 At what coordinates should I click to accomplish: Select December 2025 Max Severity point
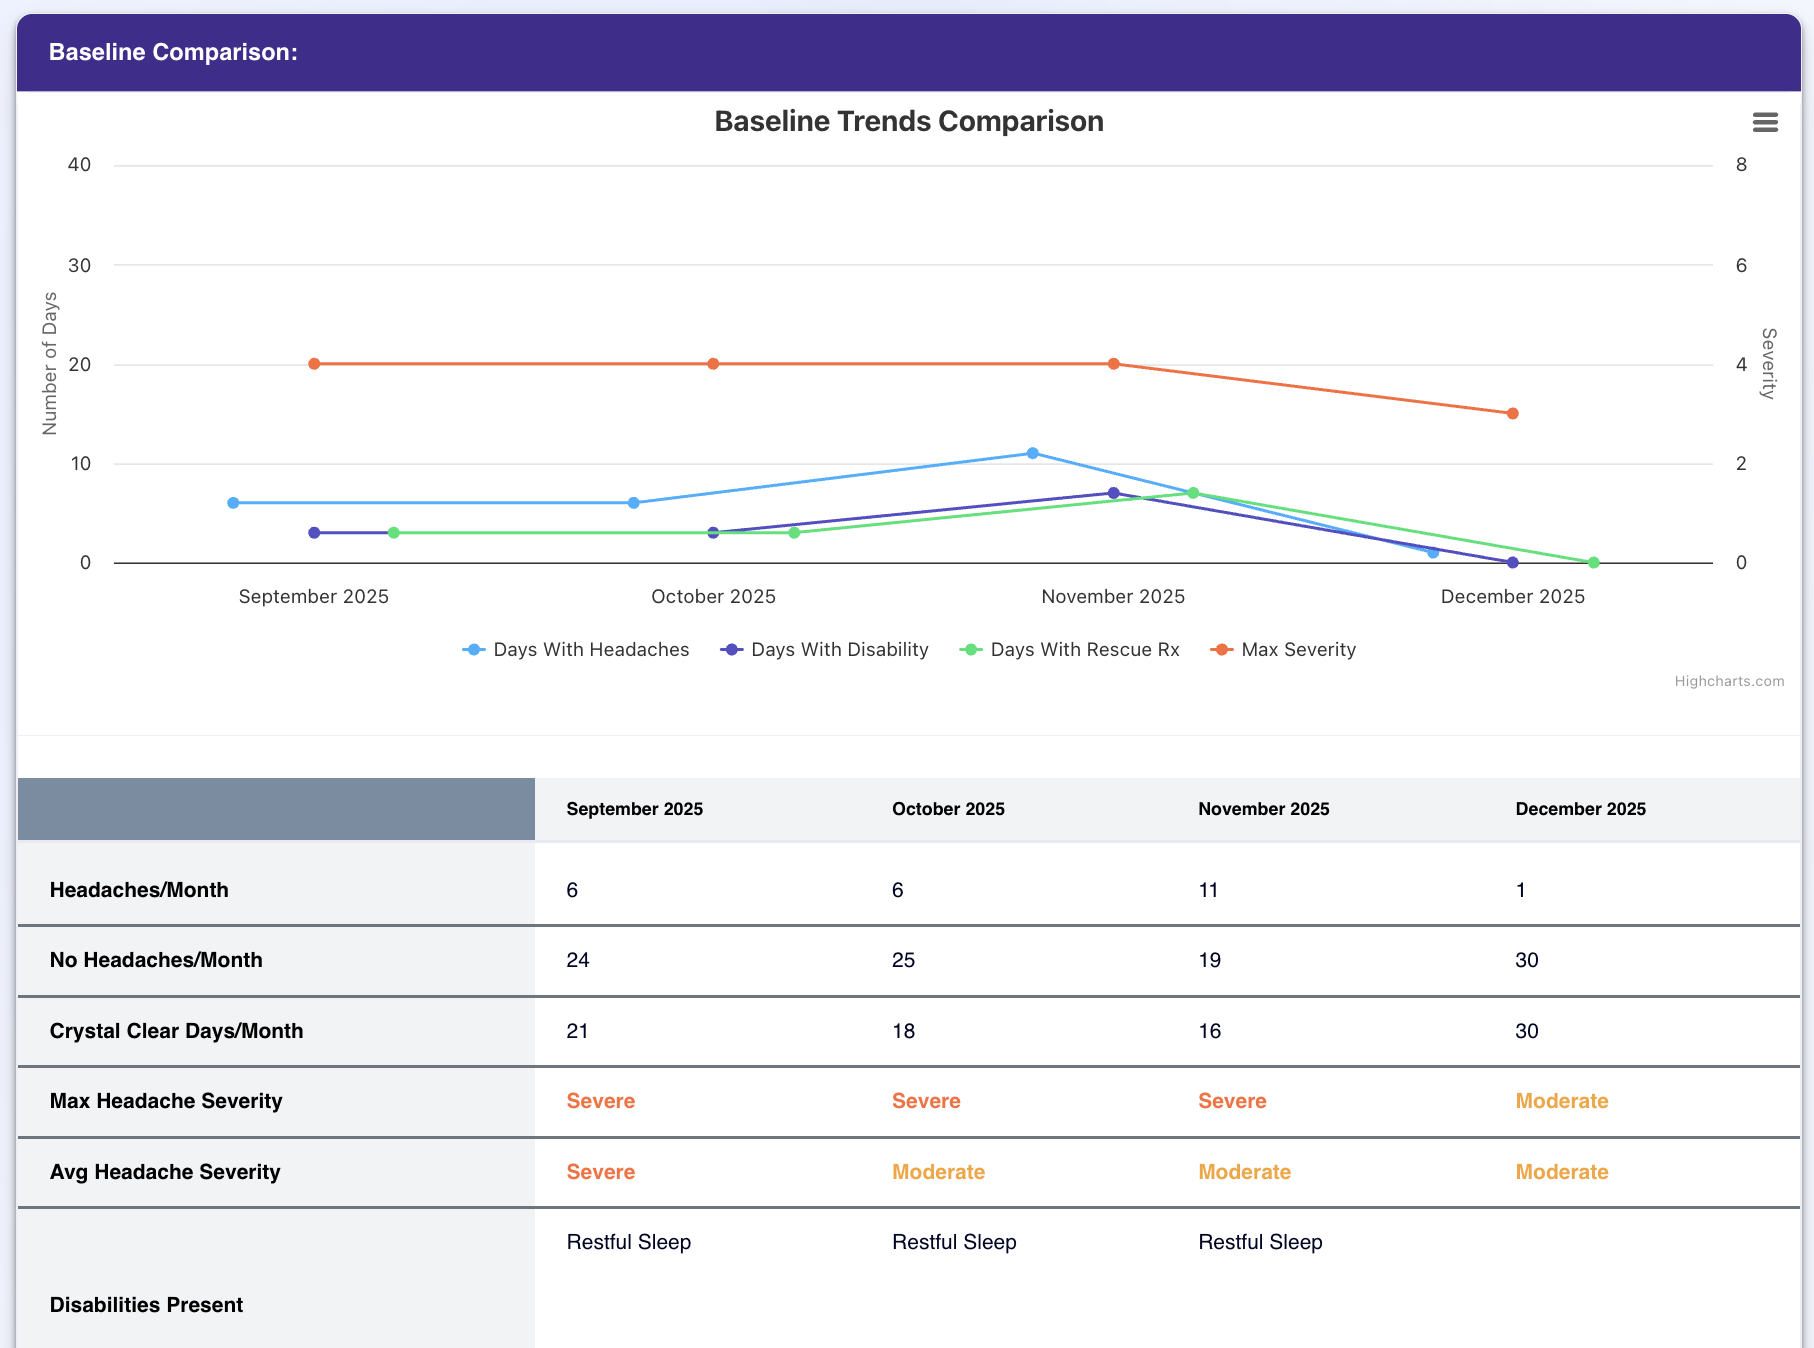[x=1513, y=413]
